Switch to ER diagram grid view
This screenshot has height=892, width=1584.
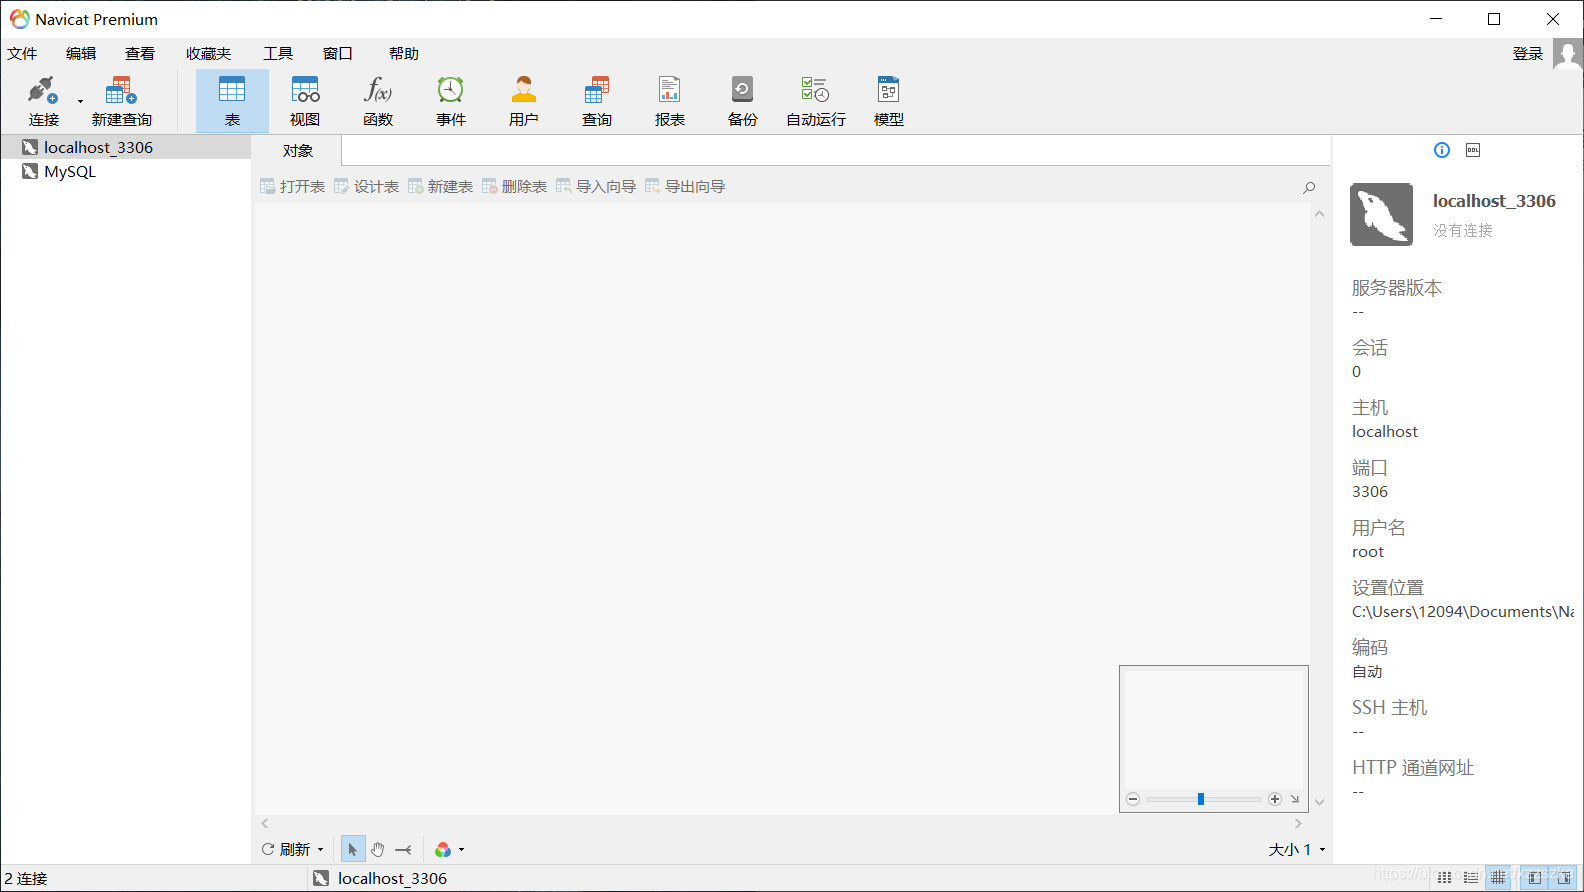tap(1498, 878)
